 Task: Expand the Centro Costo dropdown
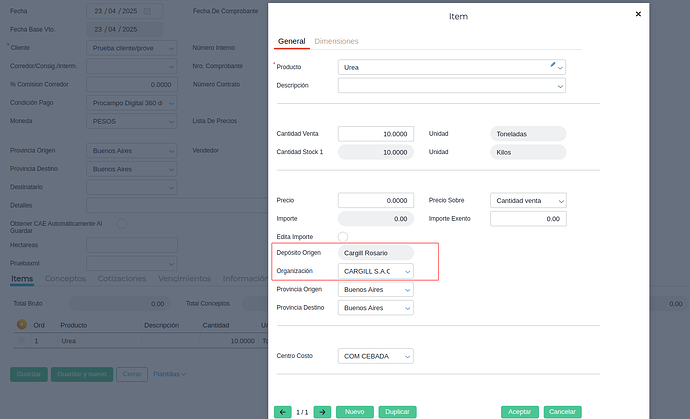[407, 356]
